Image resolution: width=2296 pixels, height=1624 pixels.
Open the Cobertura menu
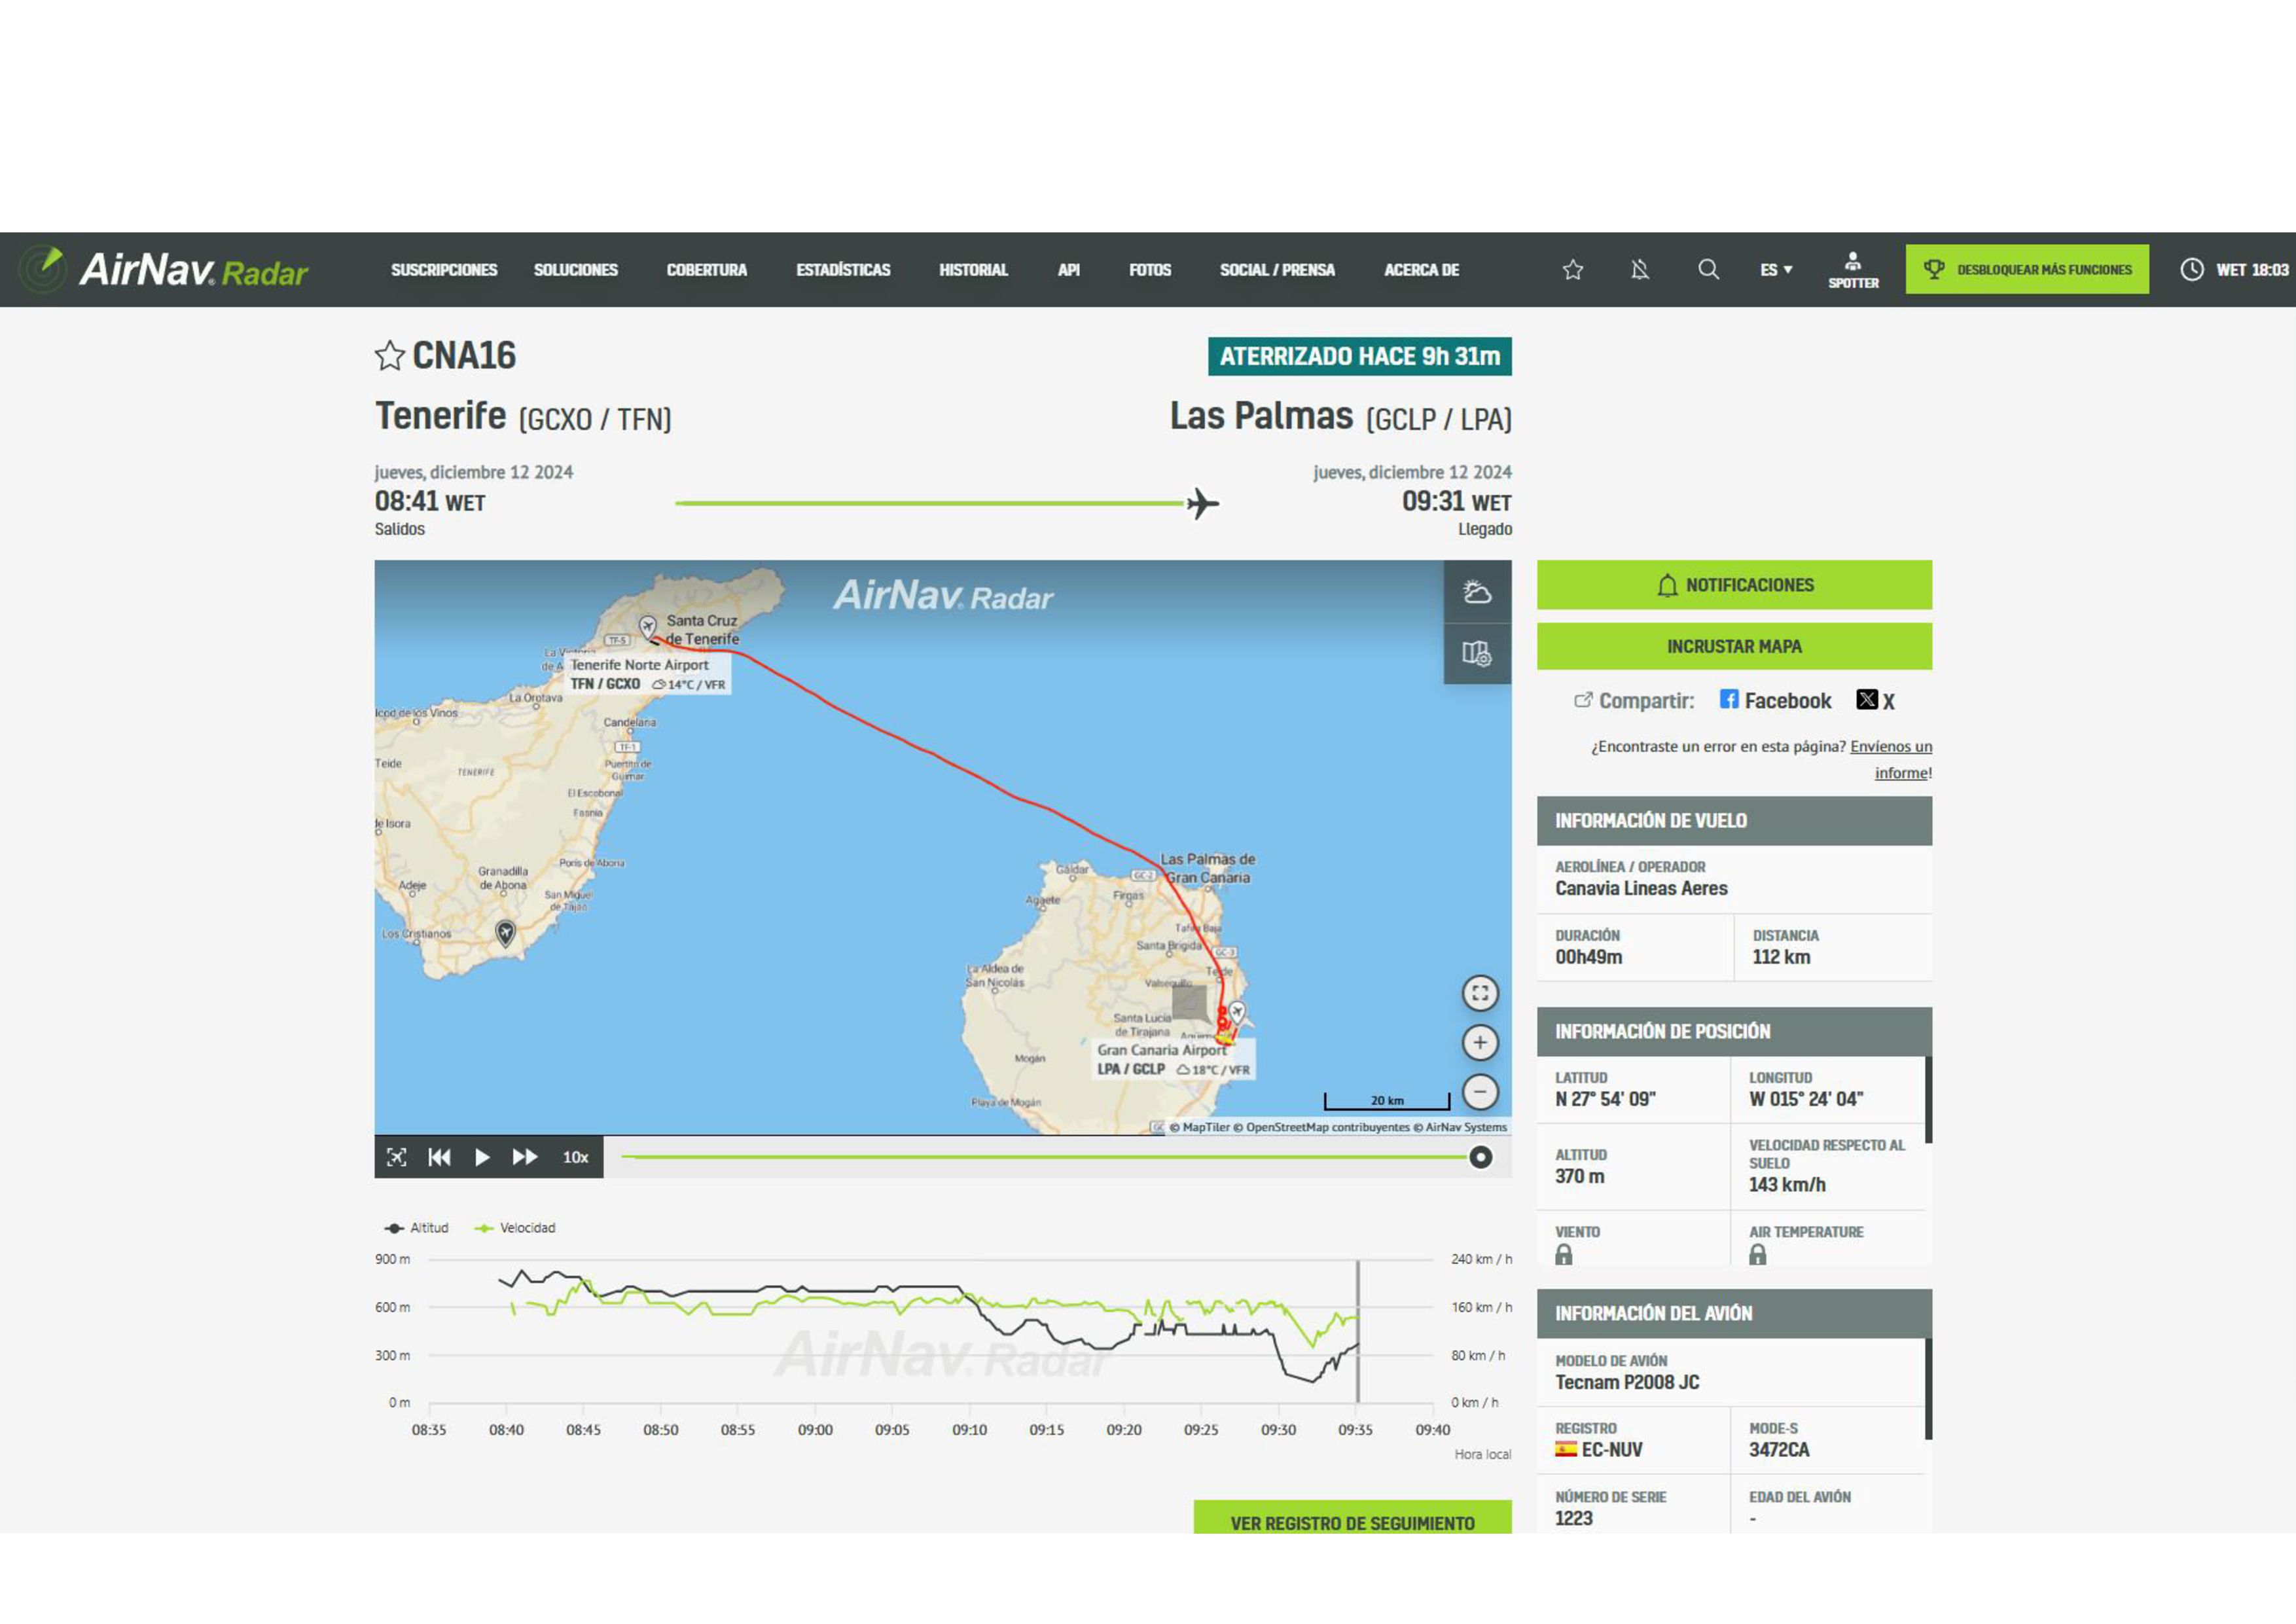point(706,270)
